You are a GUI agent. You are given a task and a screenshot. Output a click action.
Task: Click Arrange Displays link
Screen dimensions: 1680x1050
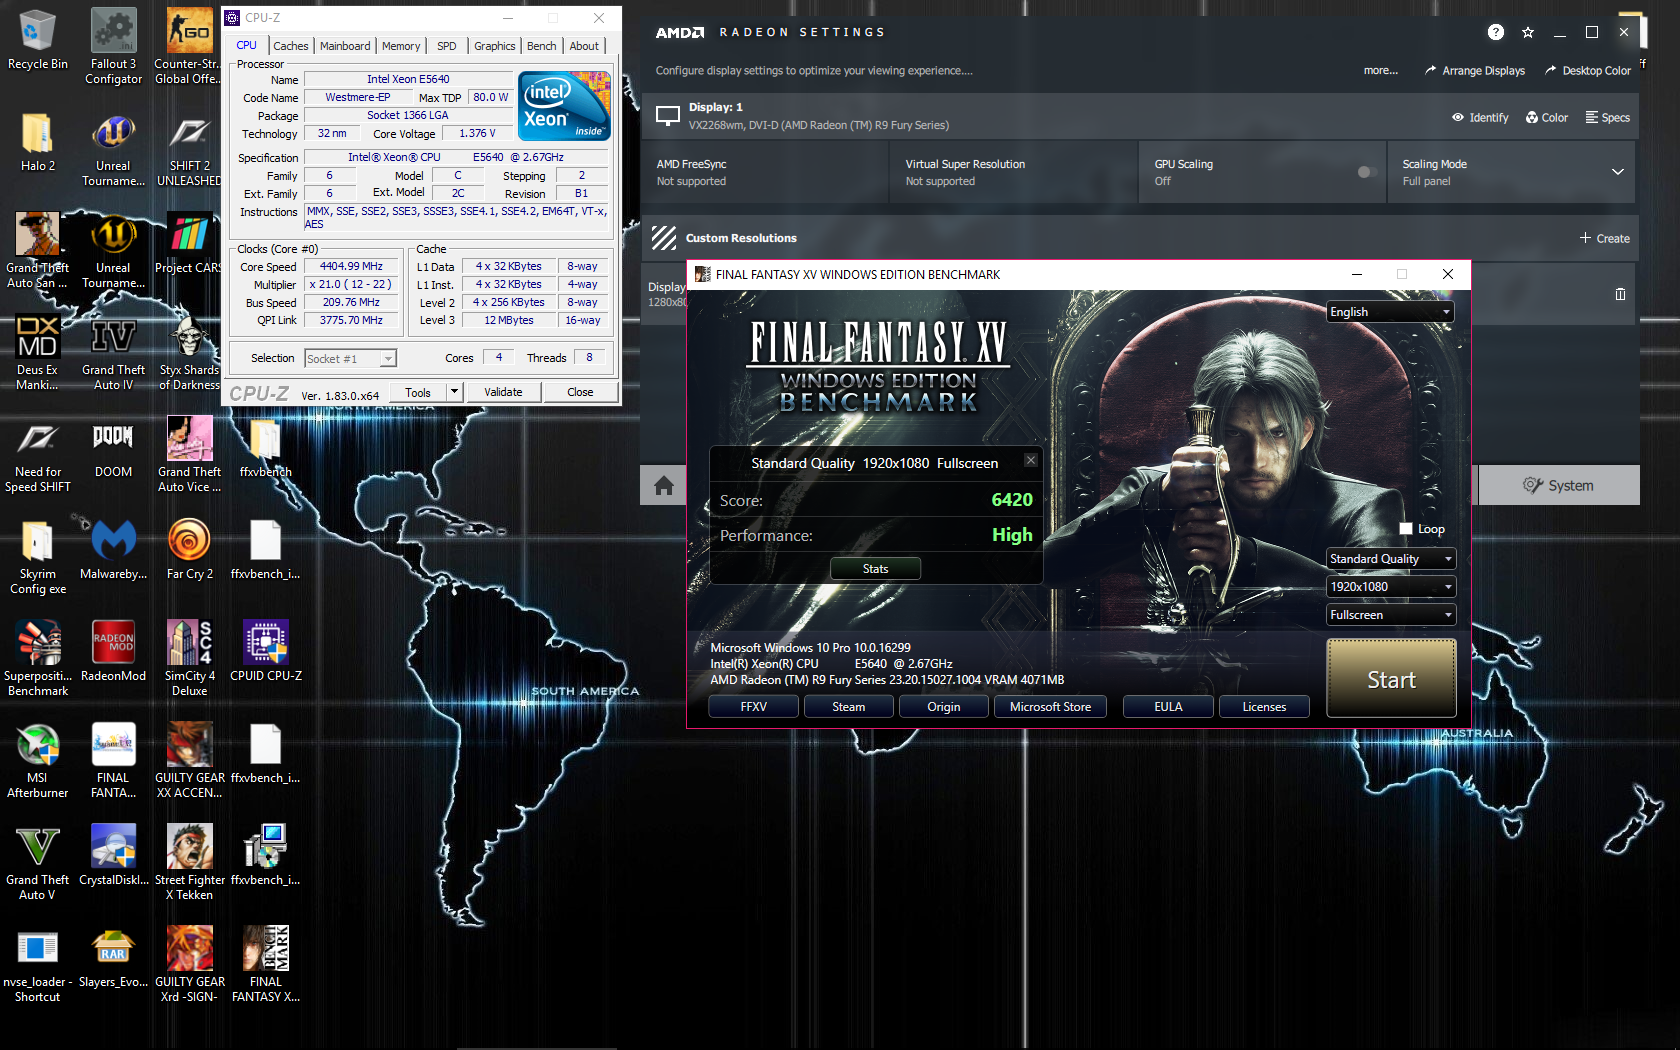click(1475, 71)
